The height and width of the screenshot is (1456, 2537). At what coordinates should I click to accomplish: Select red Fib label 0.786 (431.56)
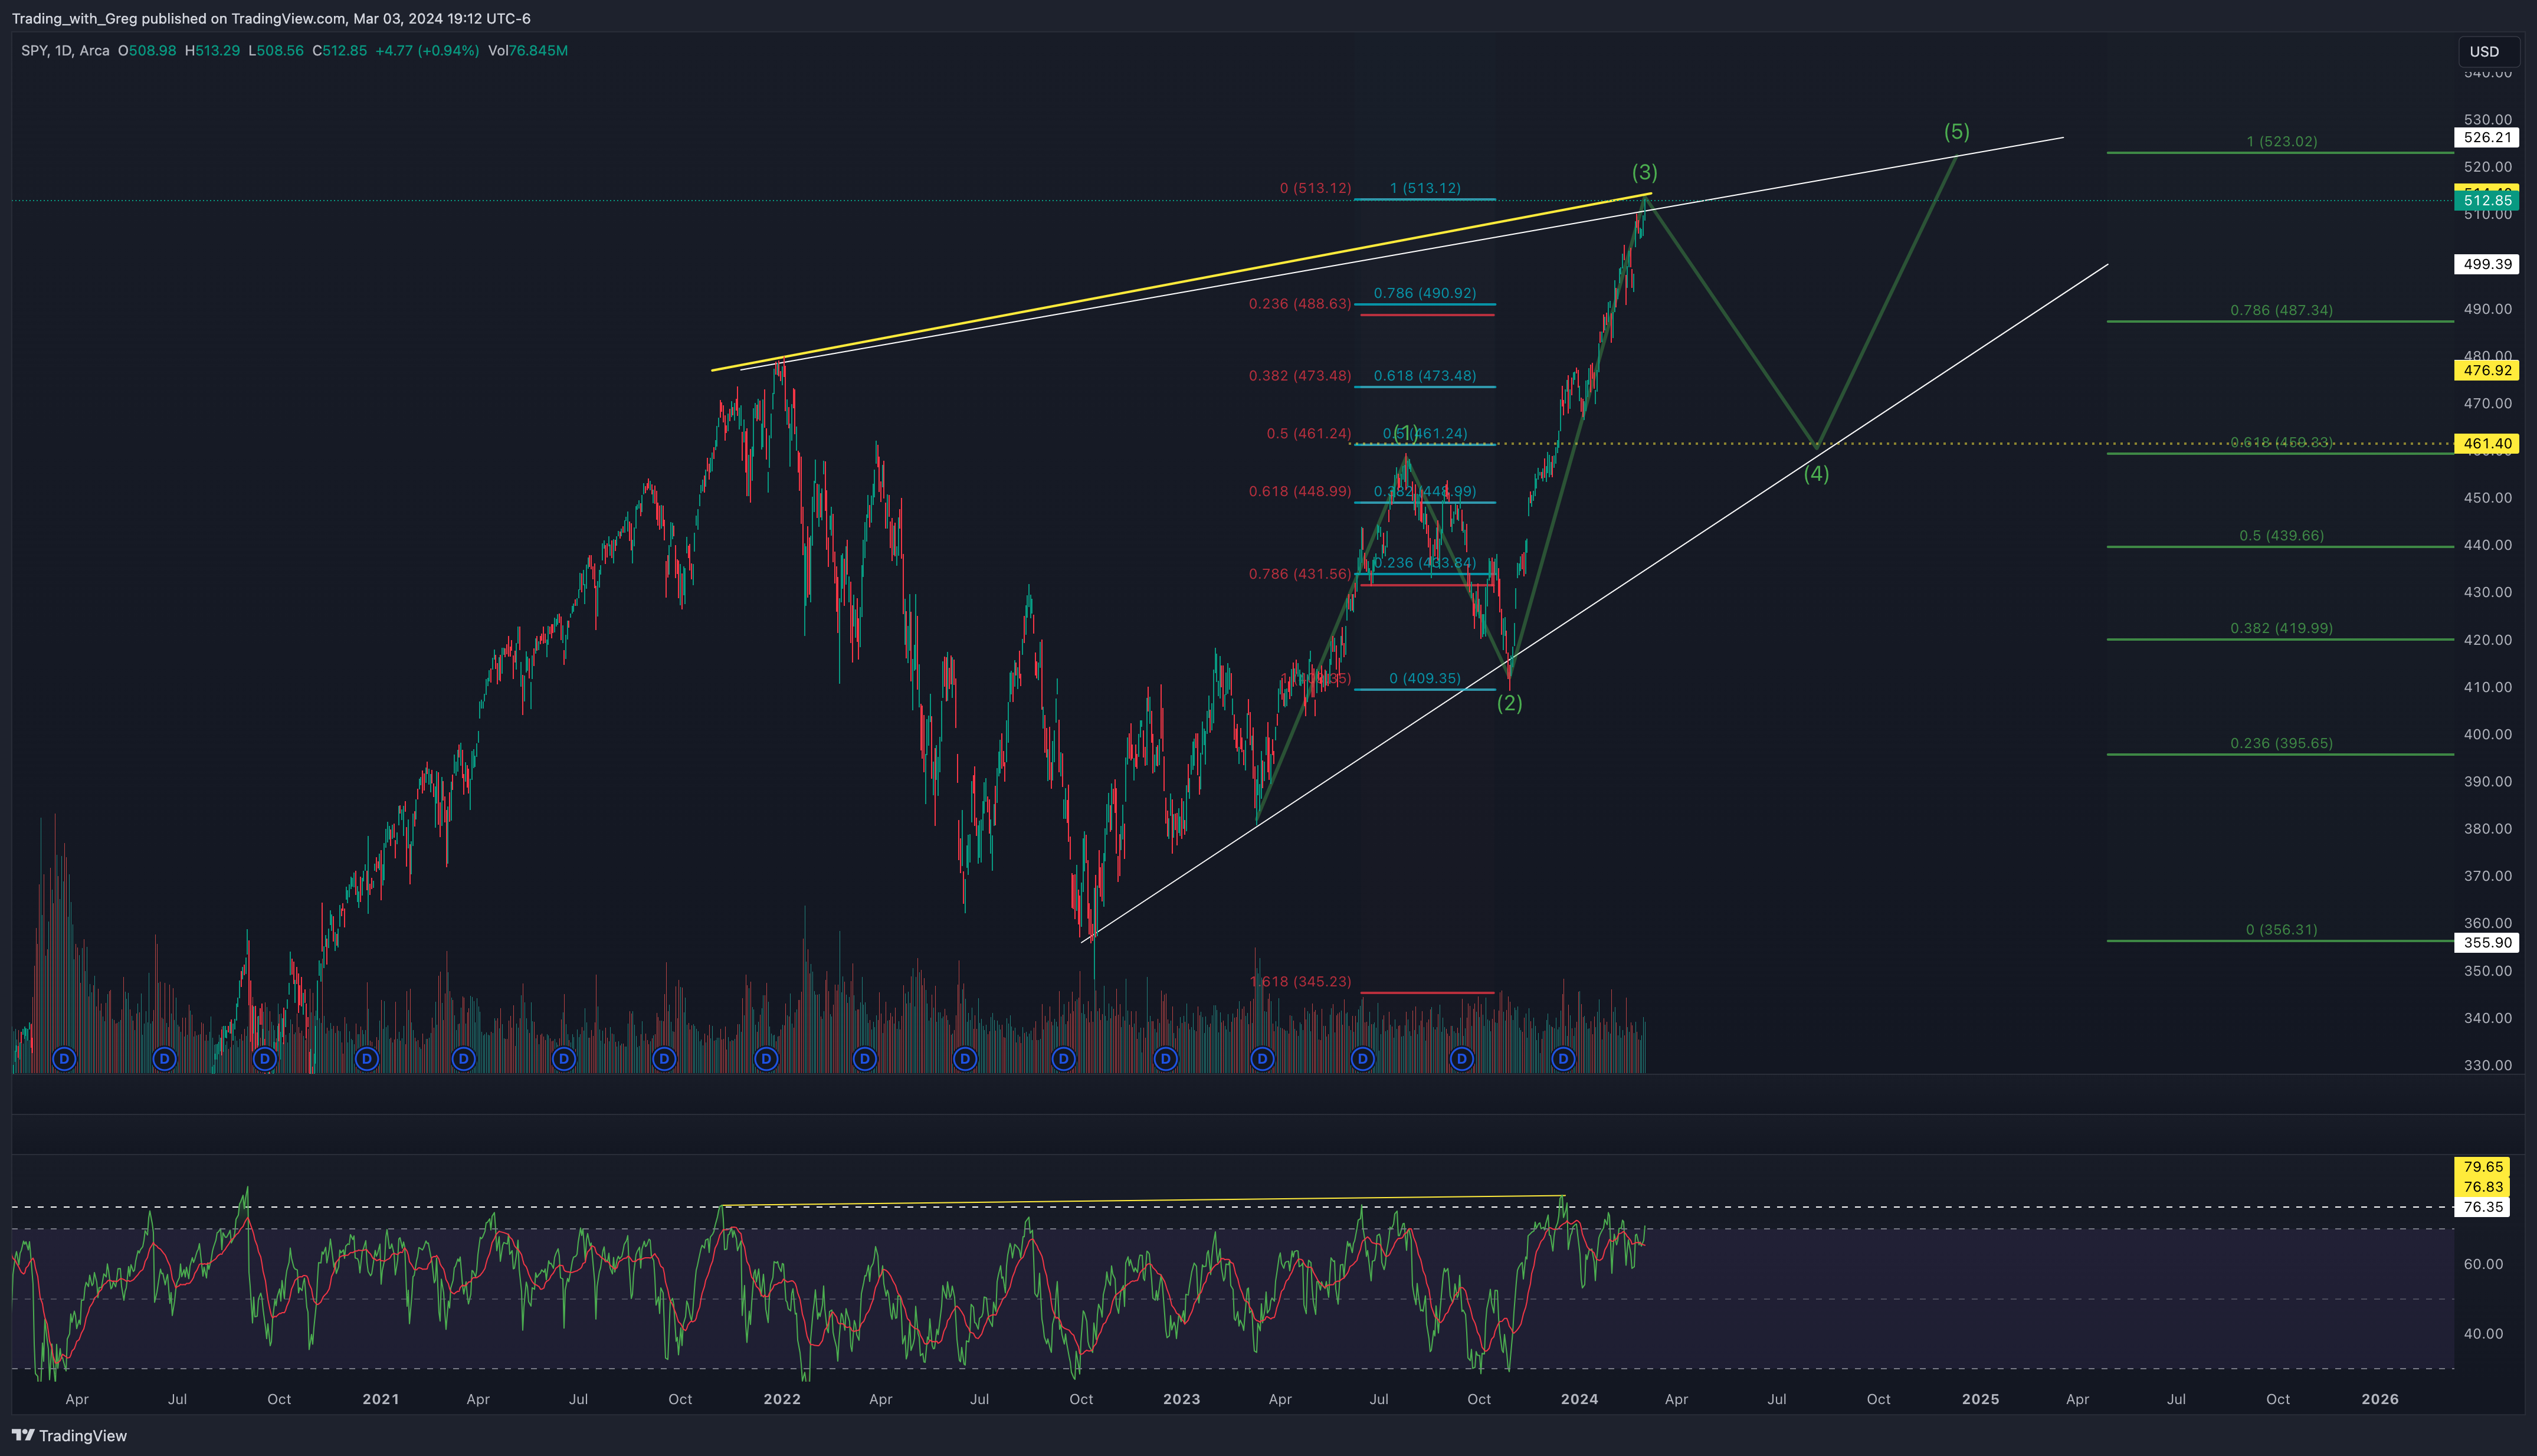(x=1299, y=574)
